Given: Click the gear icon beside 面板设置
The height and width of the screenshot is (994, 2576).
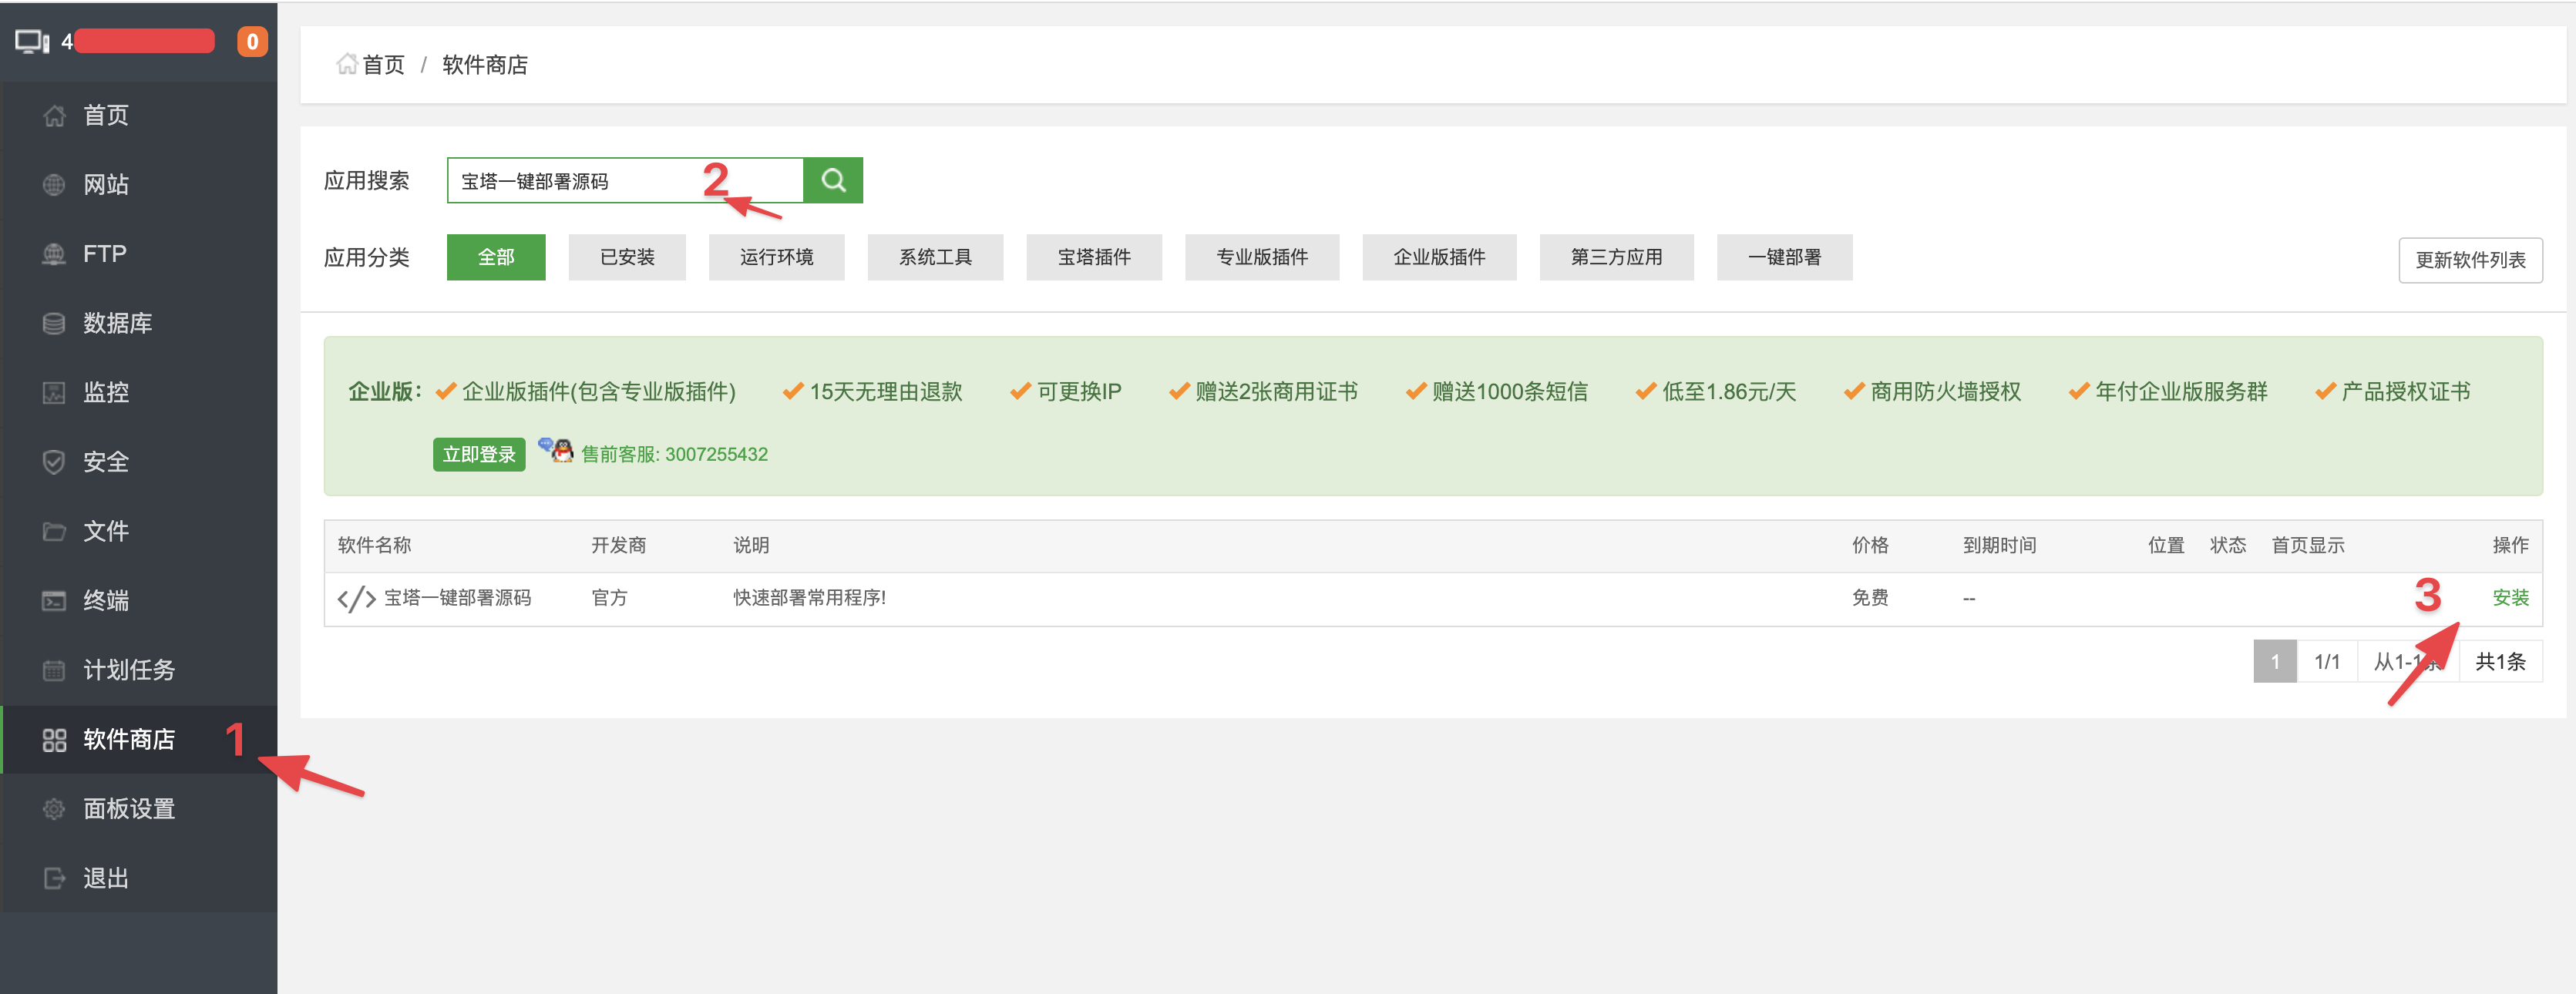Looking at the screenshot, I should coord(54,809).
